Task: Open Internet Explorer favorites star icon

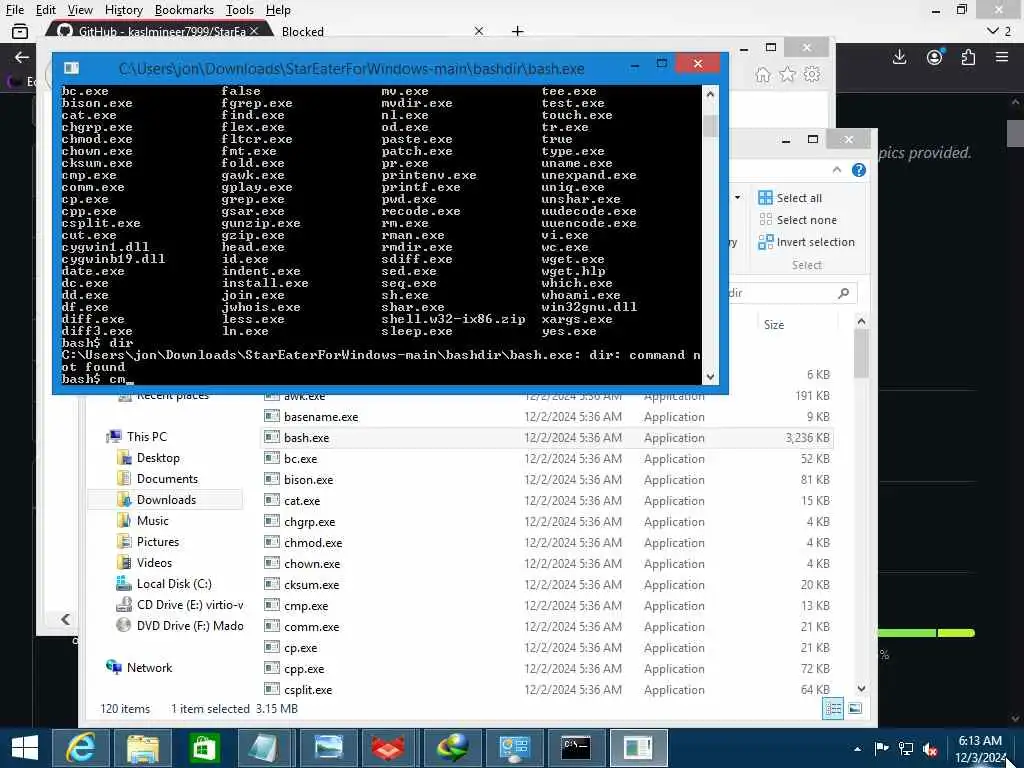Action: (x=788, y=74)
